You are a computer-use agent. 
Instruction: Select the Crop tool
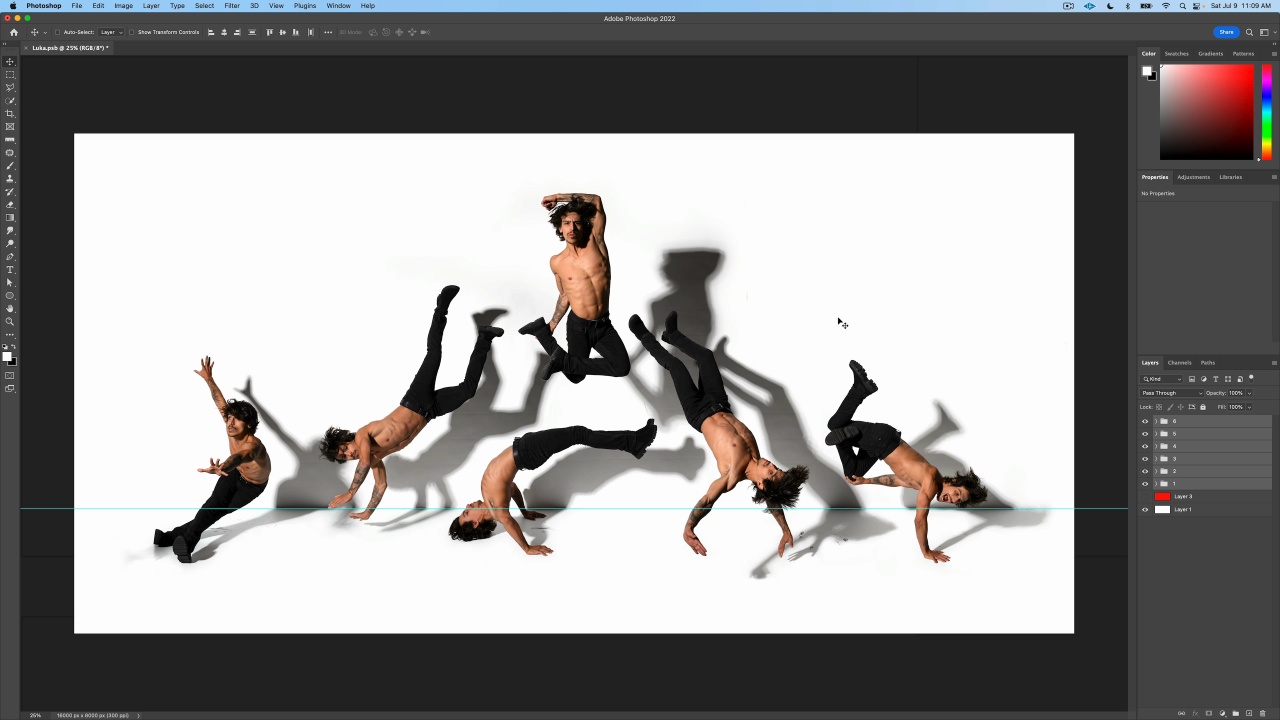[x=10, y=114]
